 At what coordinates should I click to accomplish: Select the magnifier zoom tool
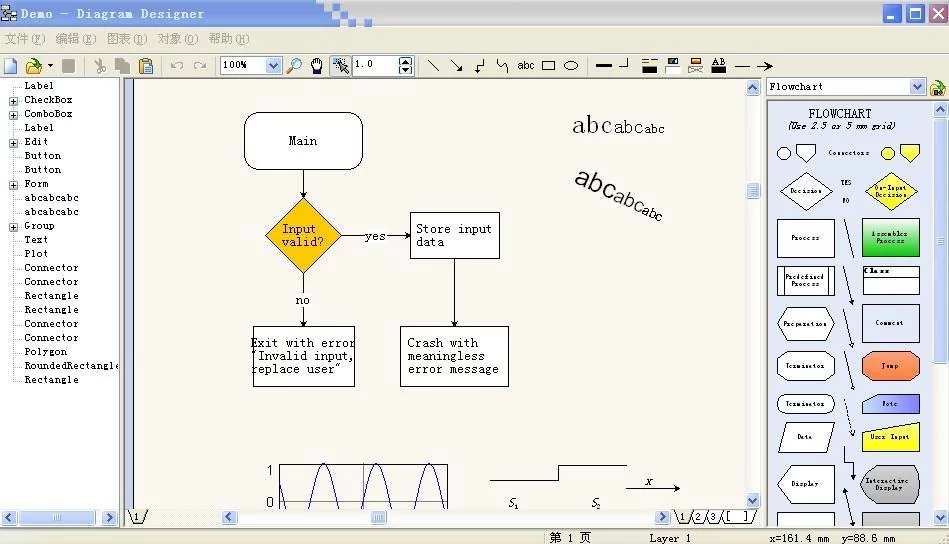tap(294, 66)
